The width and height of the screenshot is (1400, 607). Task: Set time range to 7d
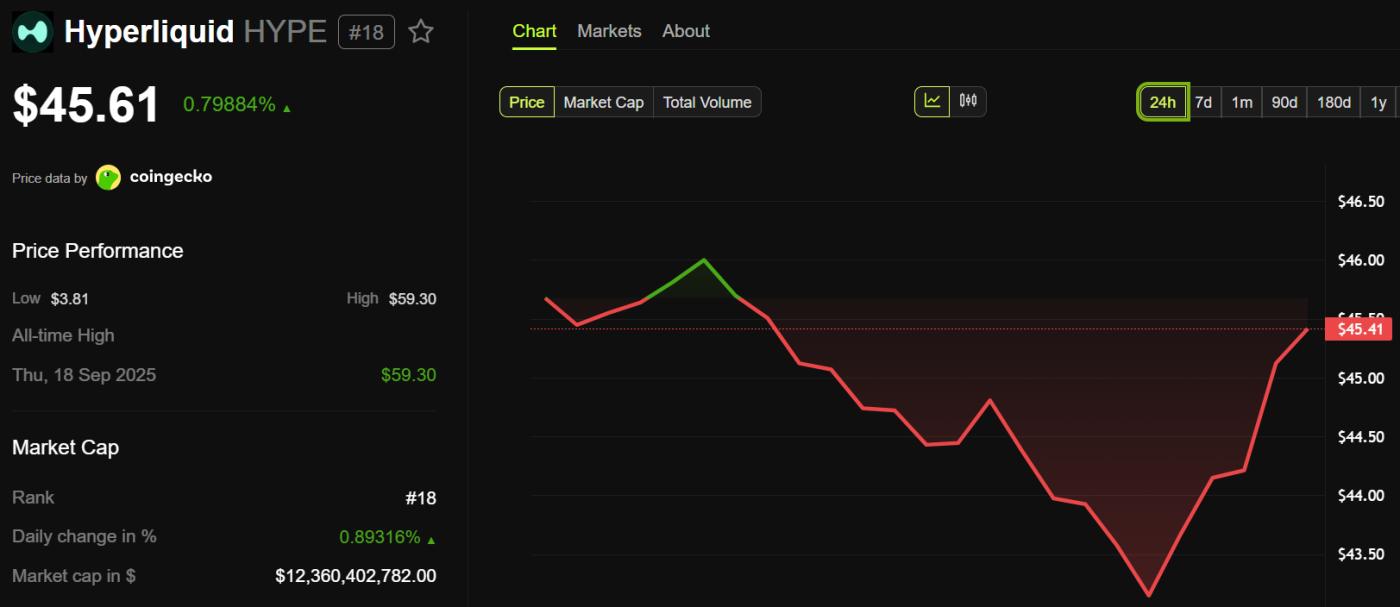point(1204,102)
